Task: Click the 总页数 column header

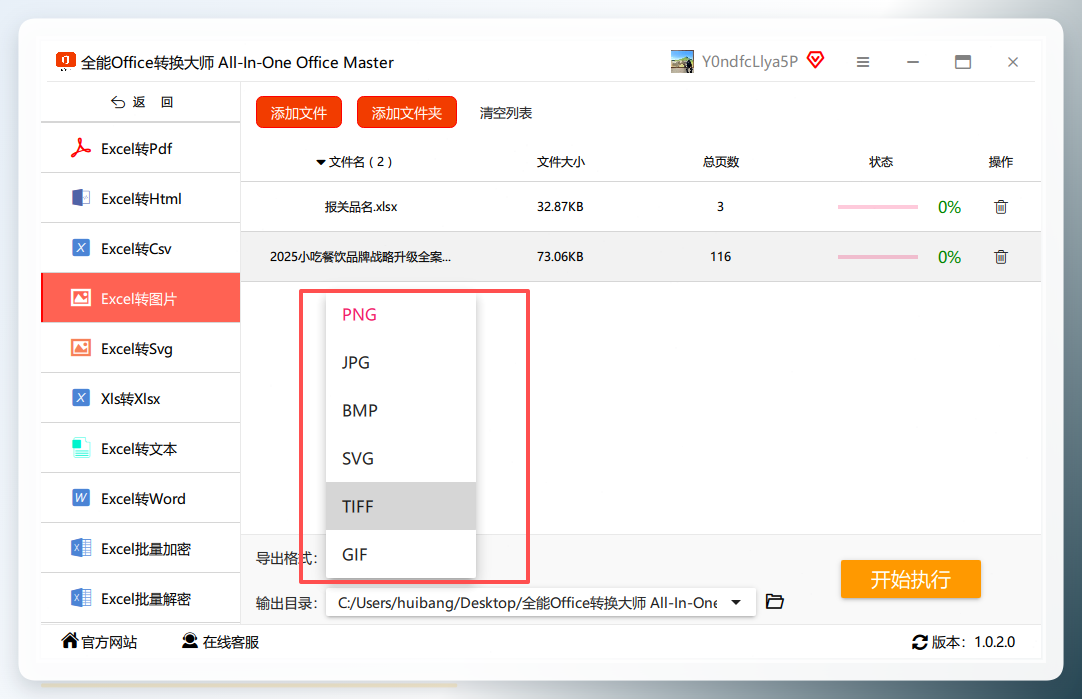Action: coord(720,162)
